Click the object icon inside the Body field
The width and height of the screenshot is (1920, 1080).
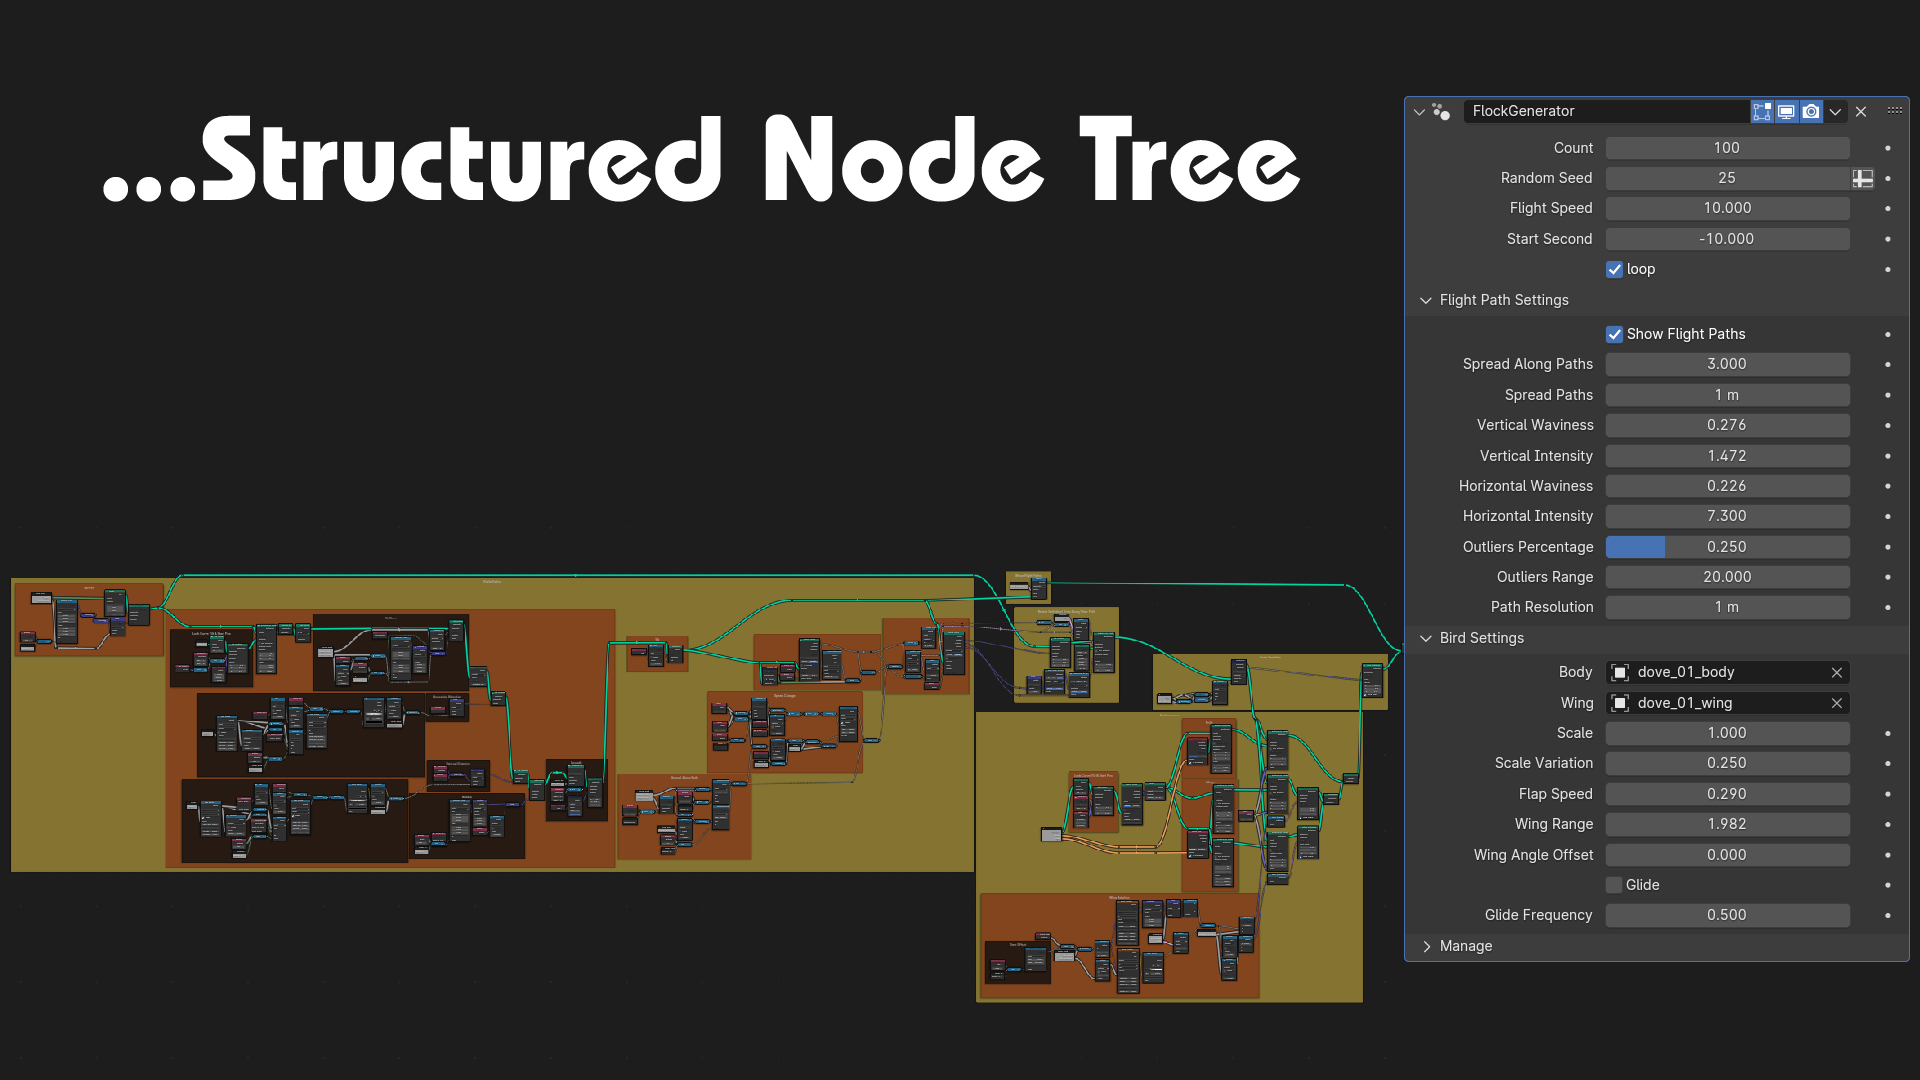tap(1620, 672)
